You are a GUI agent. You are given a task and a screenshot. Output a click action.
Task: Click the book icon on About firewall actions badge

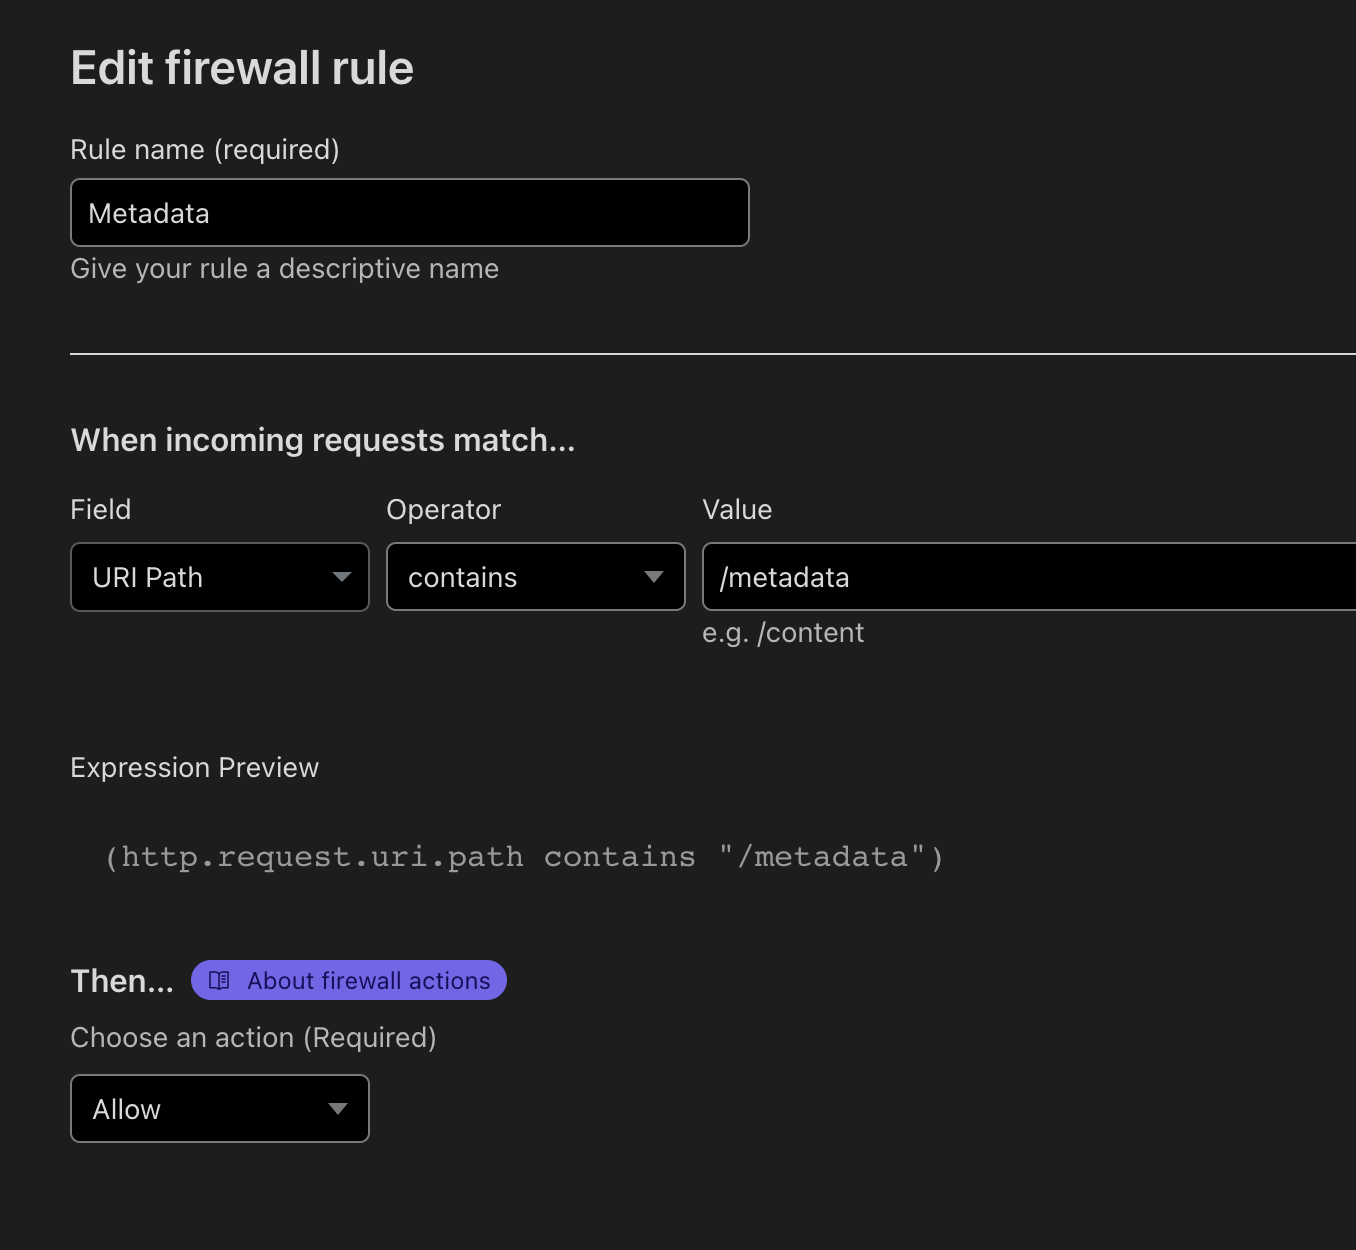click(220, 980)
